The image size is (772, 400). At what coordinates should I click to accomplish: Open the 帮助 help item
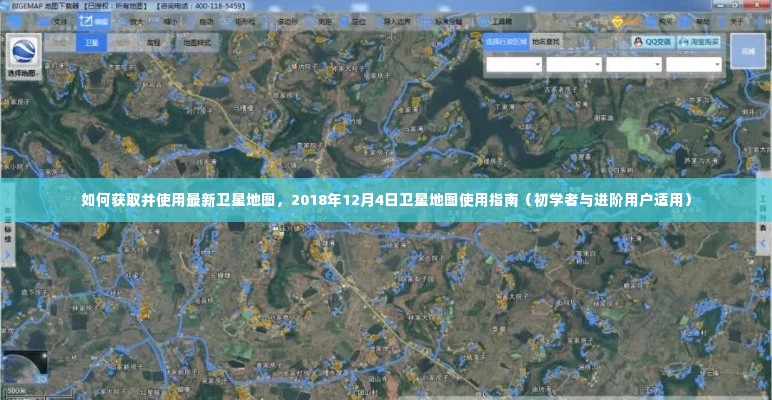coord(694,22)
